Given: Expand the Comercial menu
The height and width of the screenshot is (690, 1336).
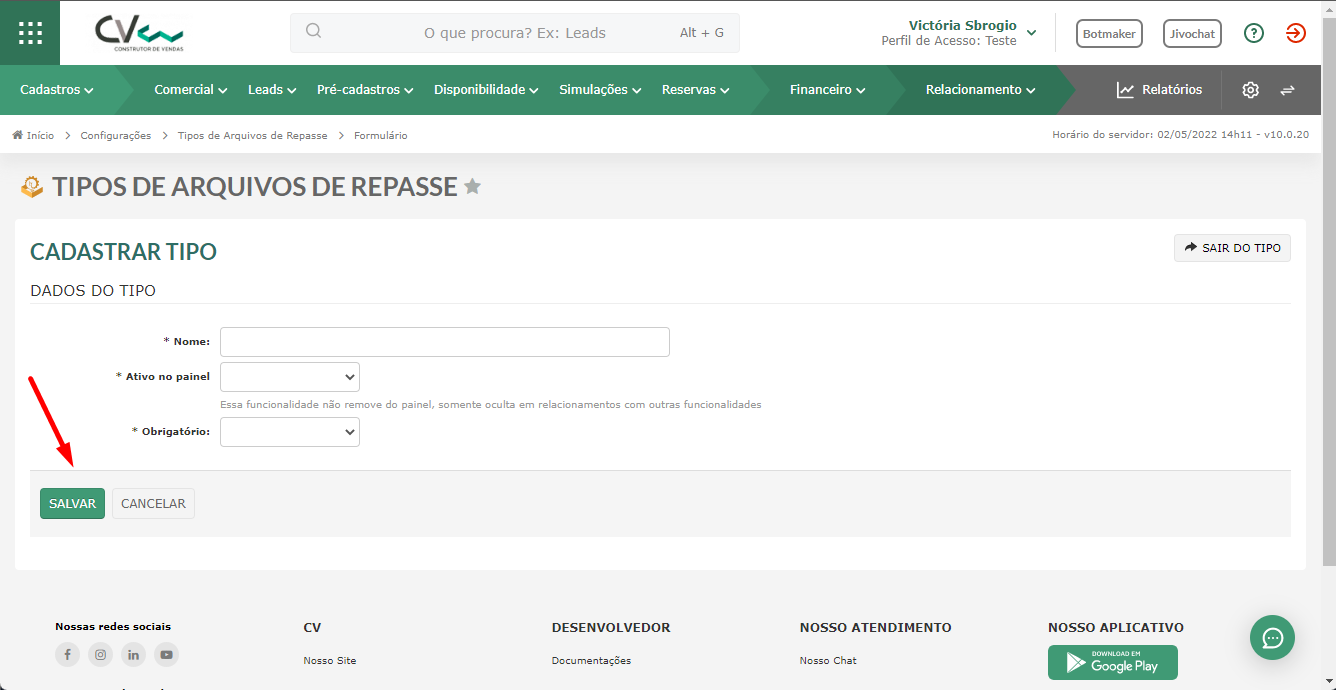Looking at the screenshot, I should click(191, 90).
